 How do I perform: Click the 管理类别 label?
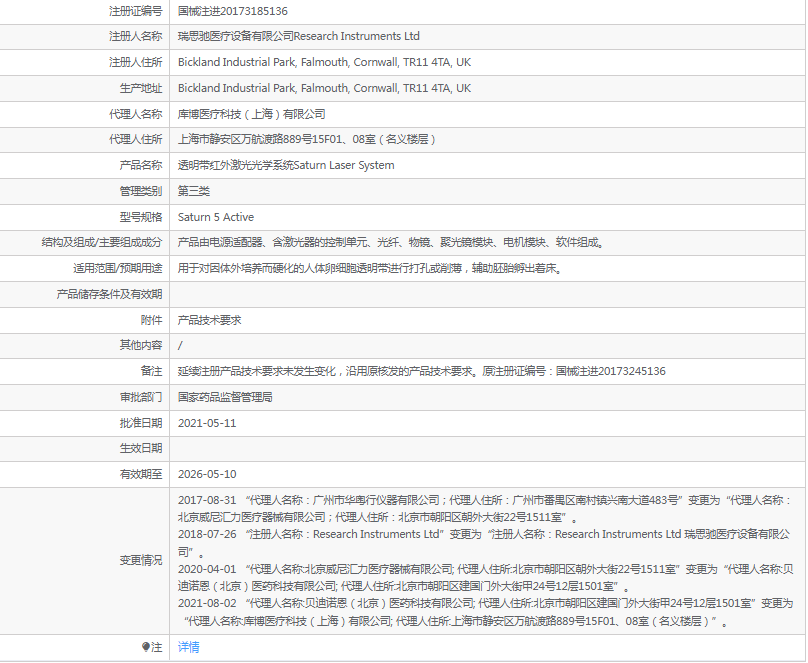click(141, 191)
